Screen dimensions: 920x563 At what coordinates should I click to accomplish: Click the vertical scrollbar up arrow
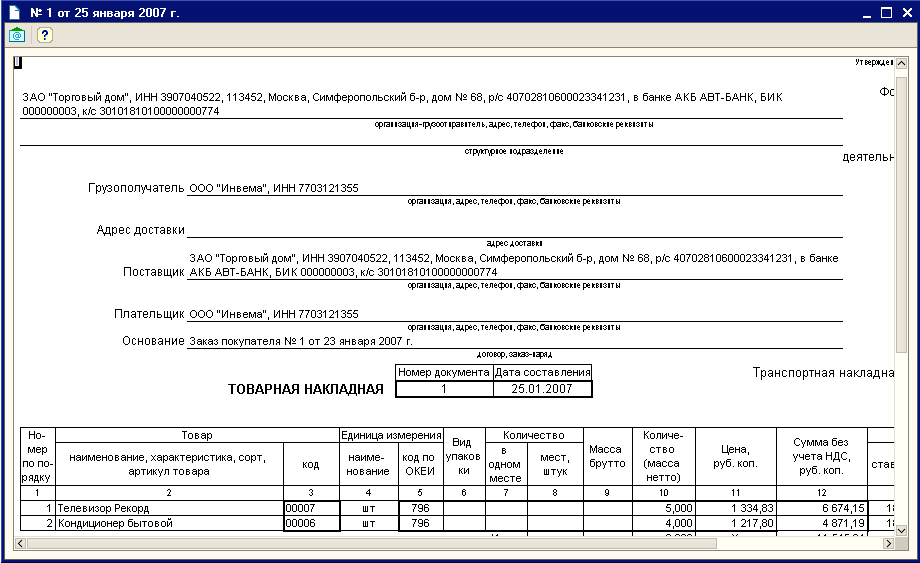901,63
